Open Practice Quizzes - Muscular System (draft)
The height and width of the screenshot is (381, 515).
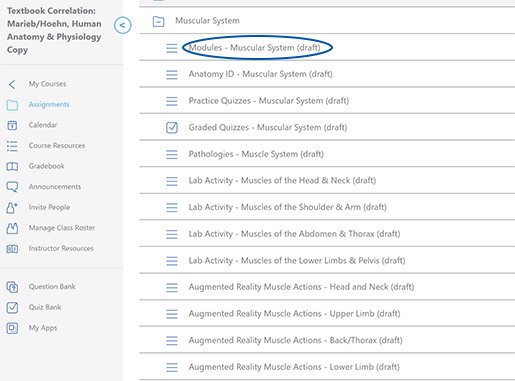pyautogui.click(x=269, y=101)
